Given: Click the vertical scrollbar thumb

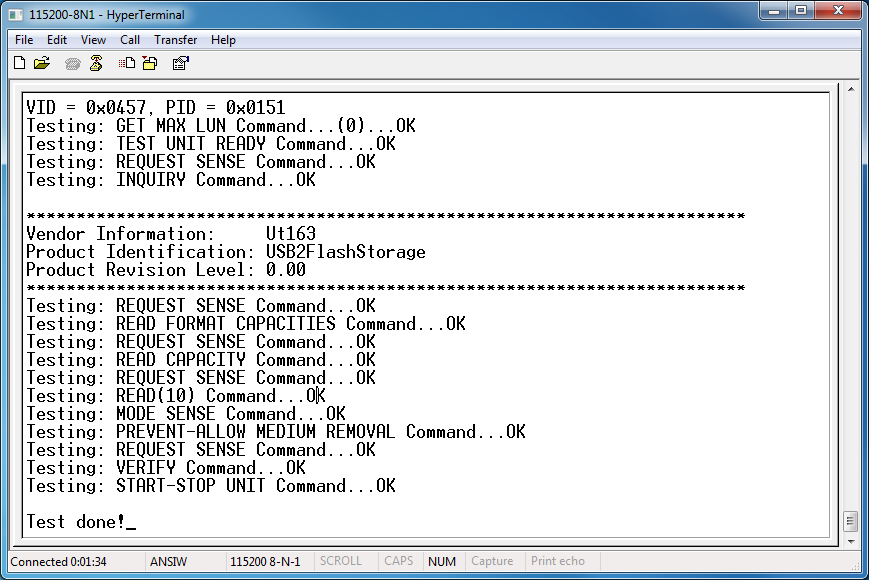Looking at the screenshot, I should [851, 521].
